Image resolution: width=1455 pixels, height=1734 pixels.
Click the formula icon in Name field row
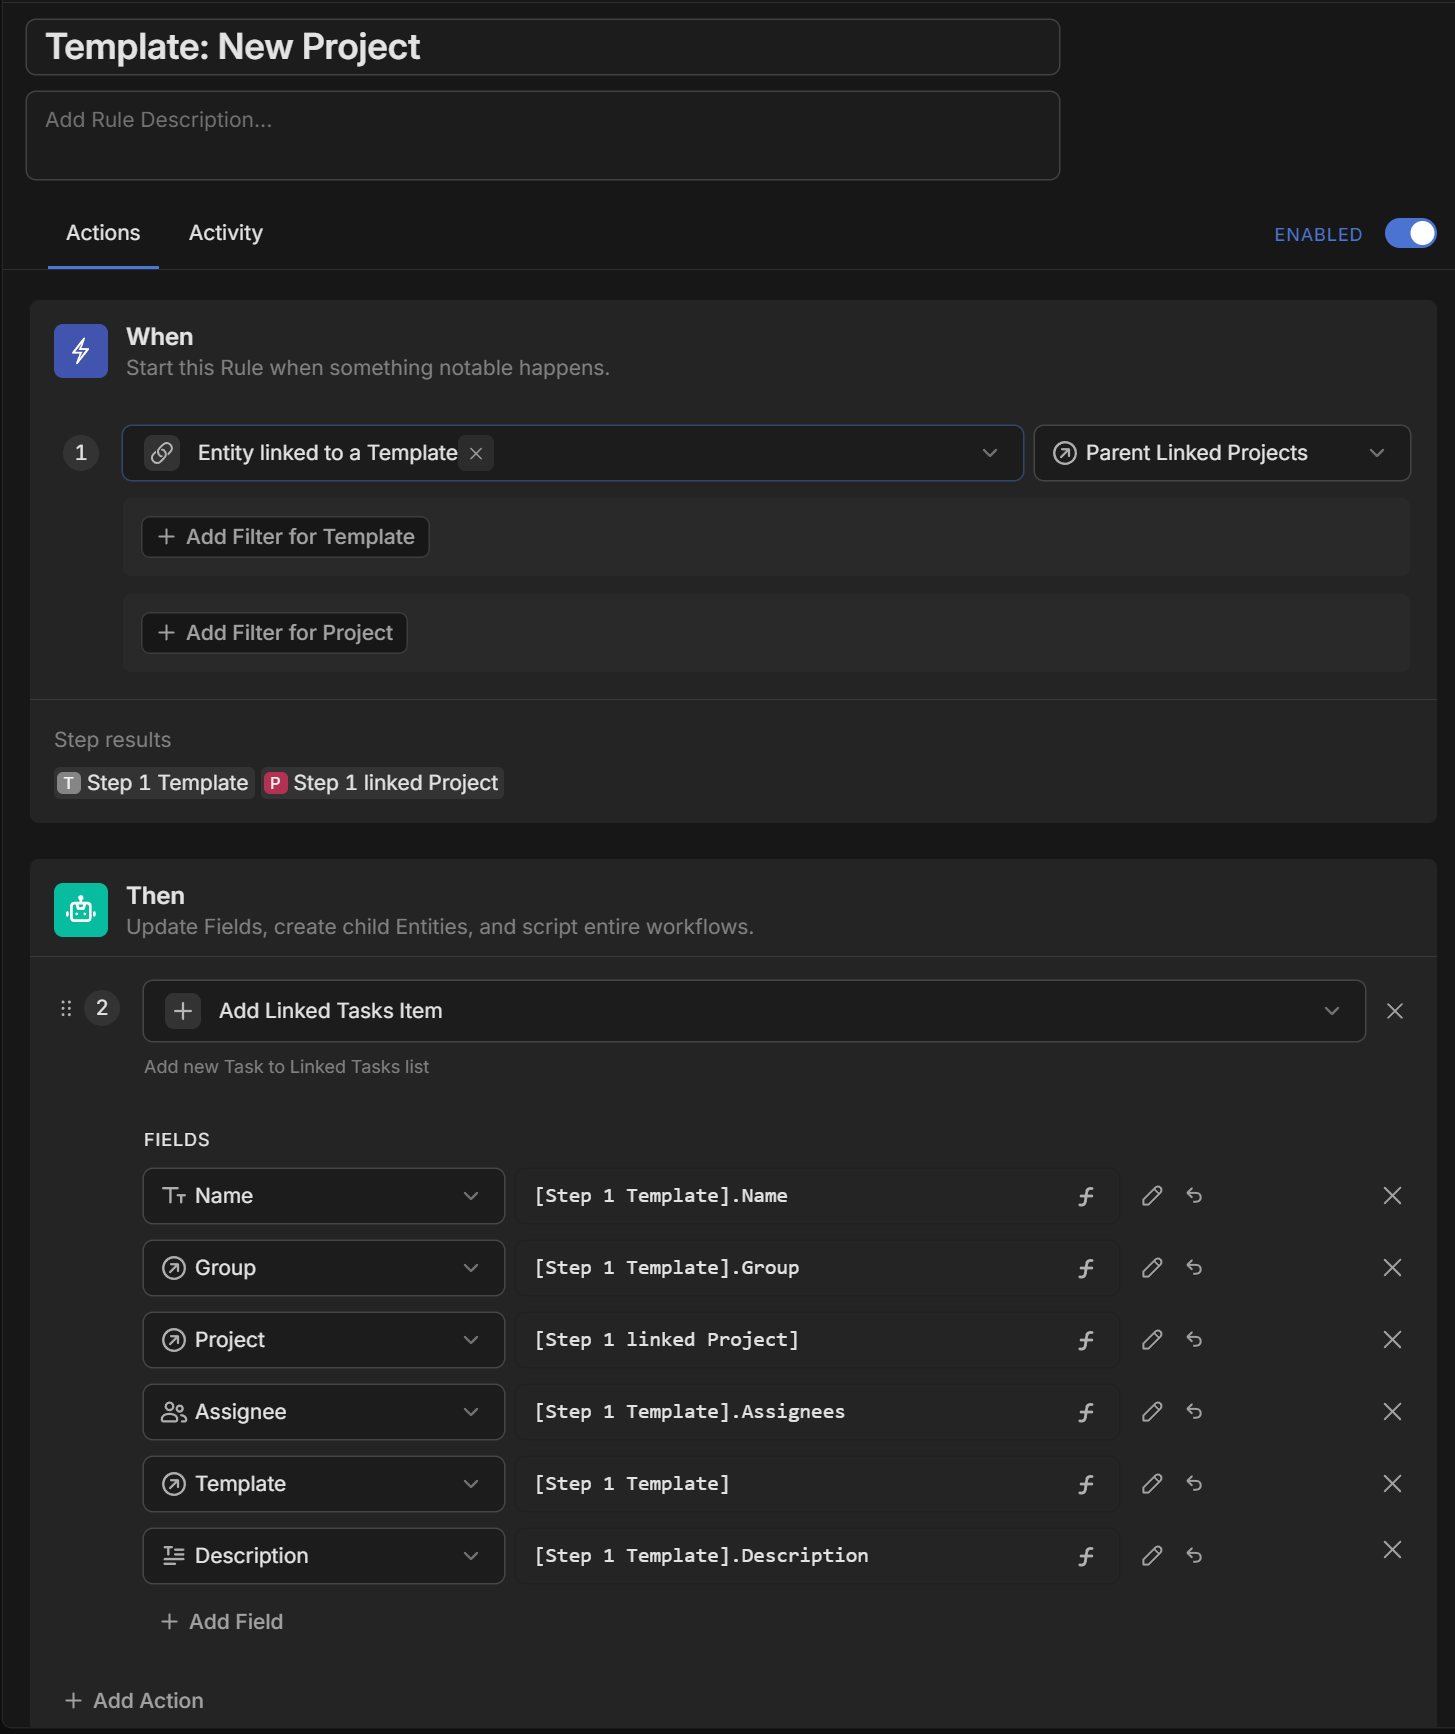[1086, 1196]
